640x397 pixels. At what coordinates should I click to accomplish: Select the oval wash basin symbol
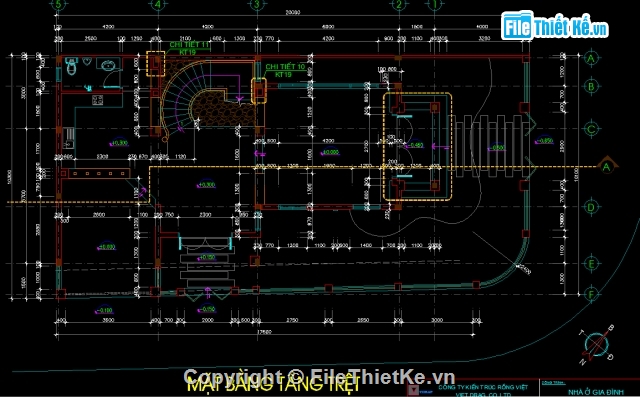coord(109,65)
